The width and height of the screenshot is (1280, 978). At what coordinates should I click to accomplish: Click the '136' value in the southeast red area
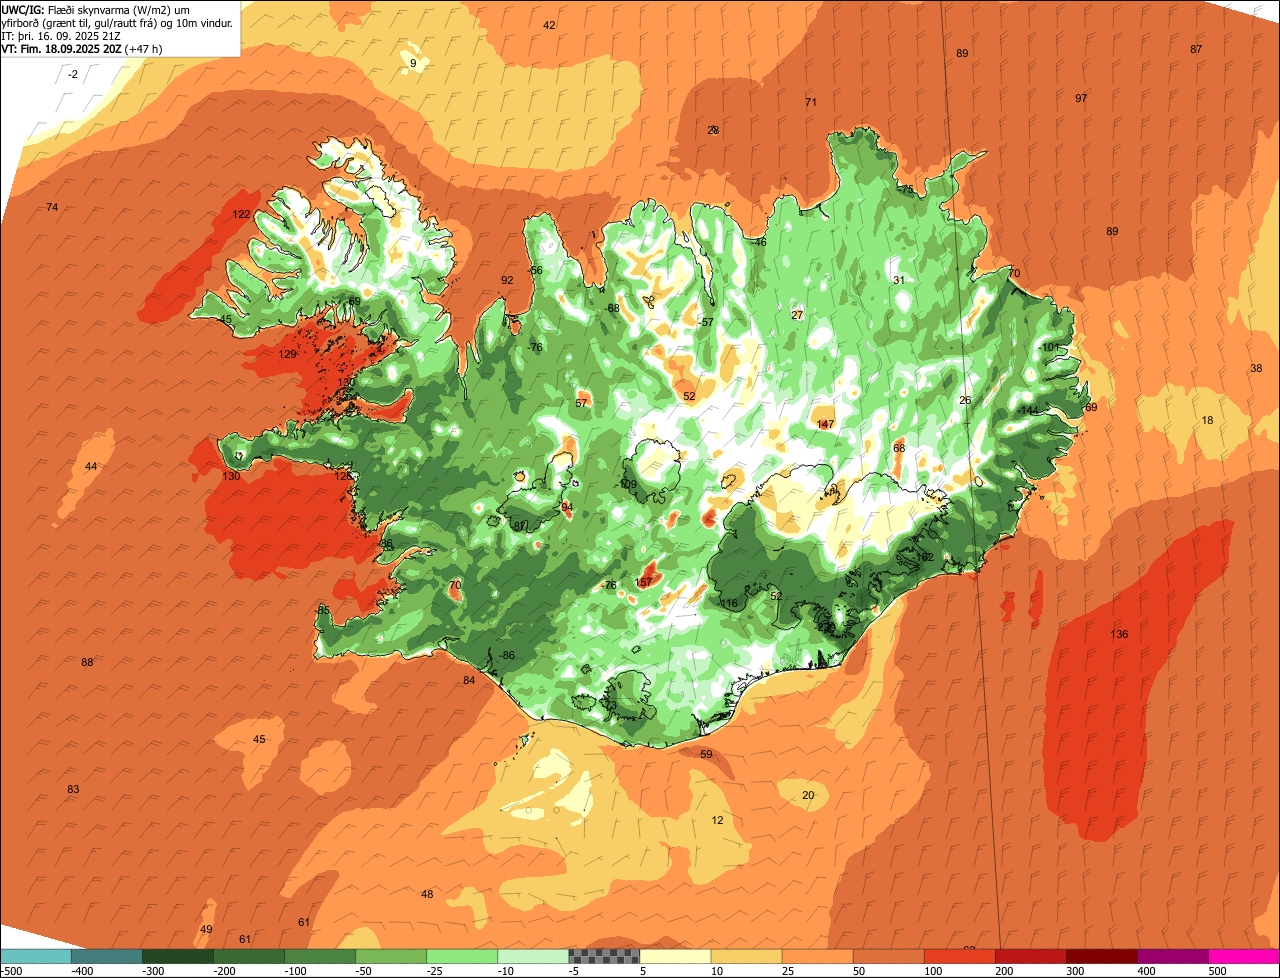tap(1119, 635)
